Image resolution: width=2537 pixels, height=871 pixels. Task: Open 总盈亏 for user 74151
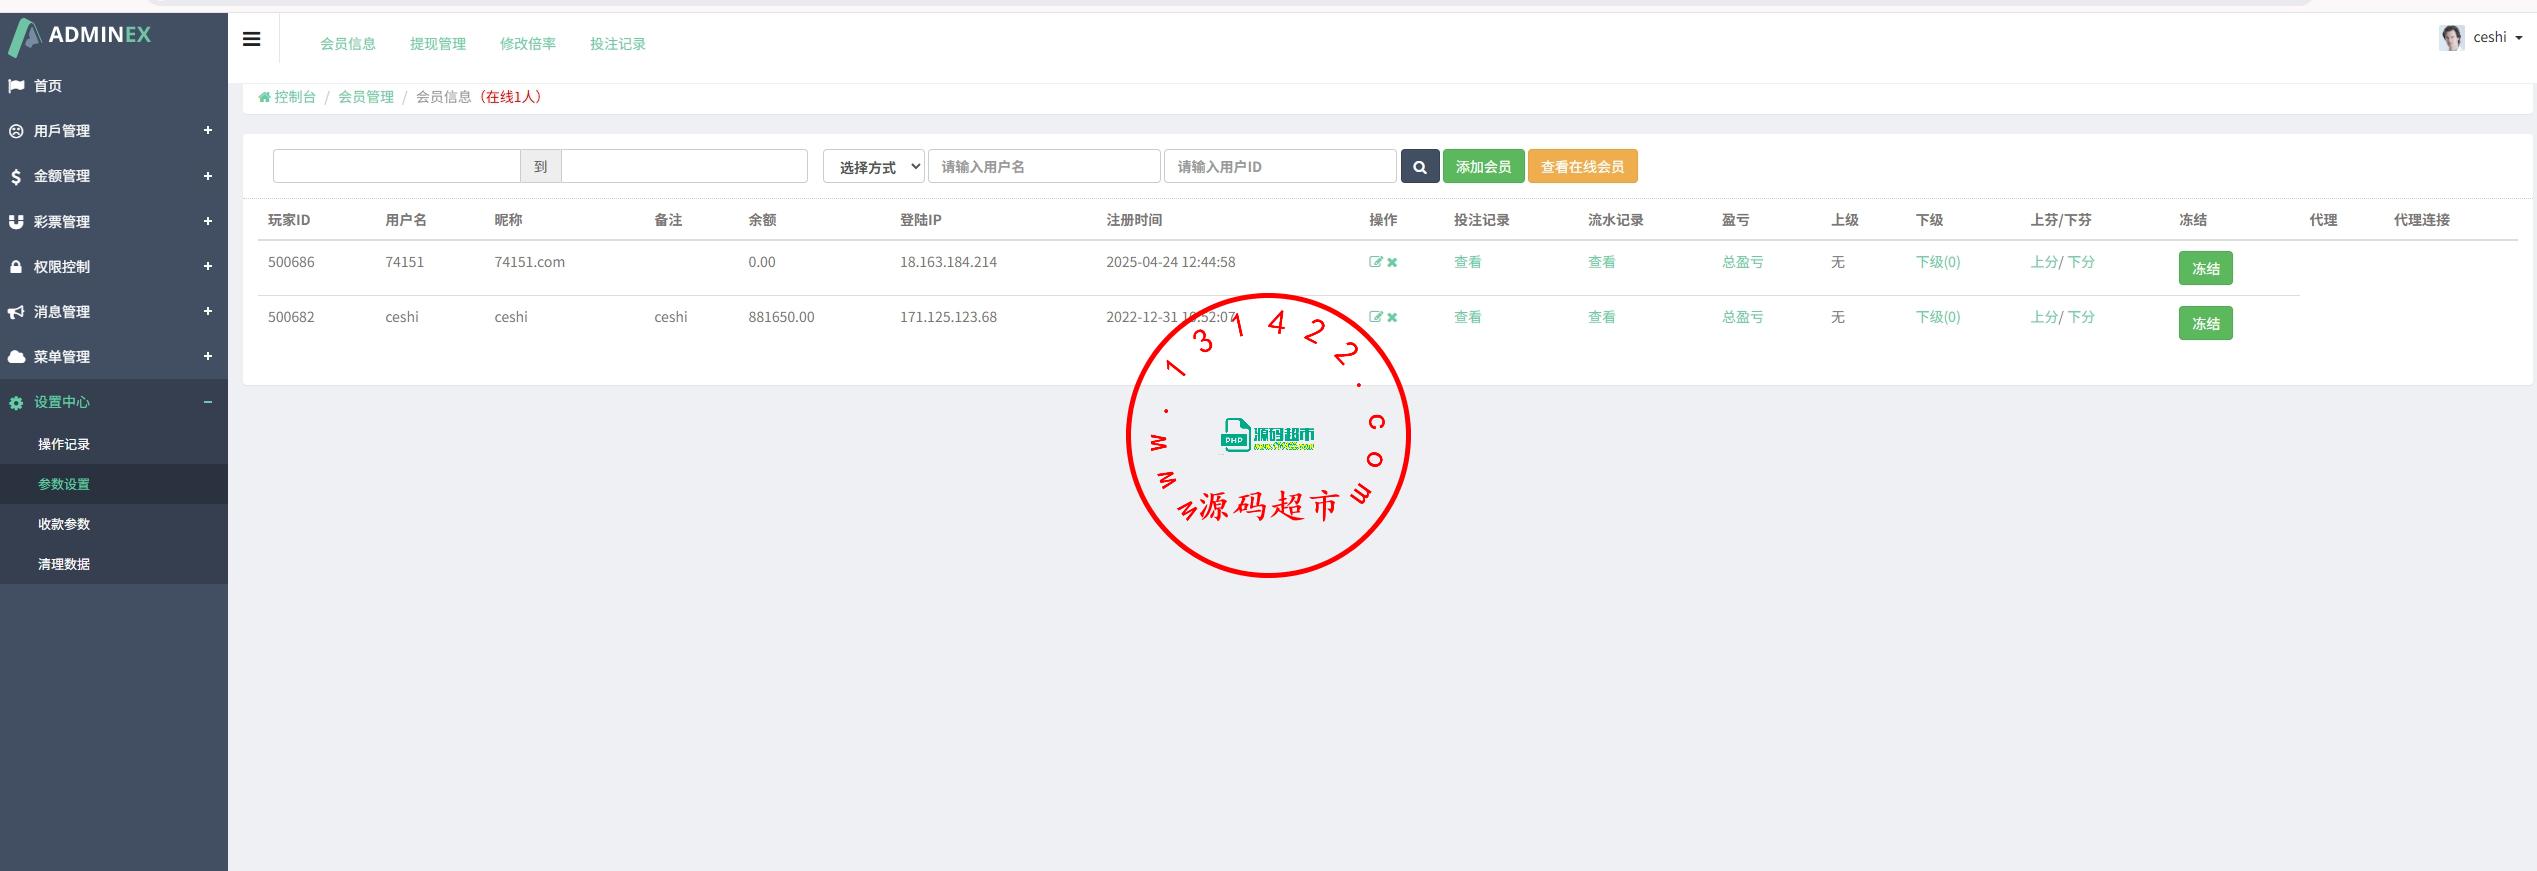(x=1743, y=262)
